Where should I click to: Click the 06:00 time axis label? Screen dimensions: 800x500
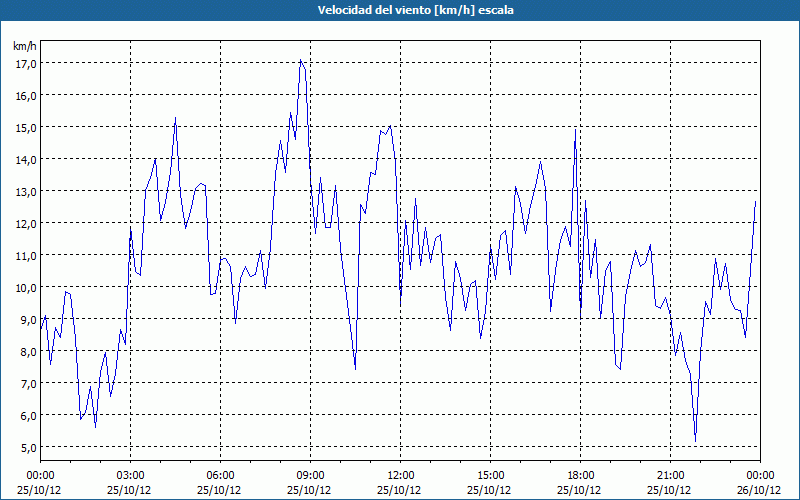click(x=220, y=476)
